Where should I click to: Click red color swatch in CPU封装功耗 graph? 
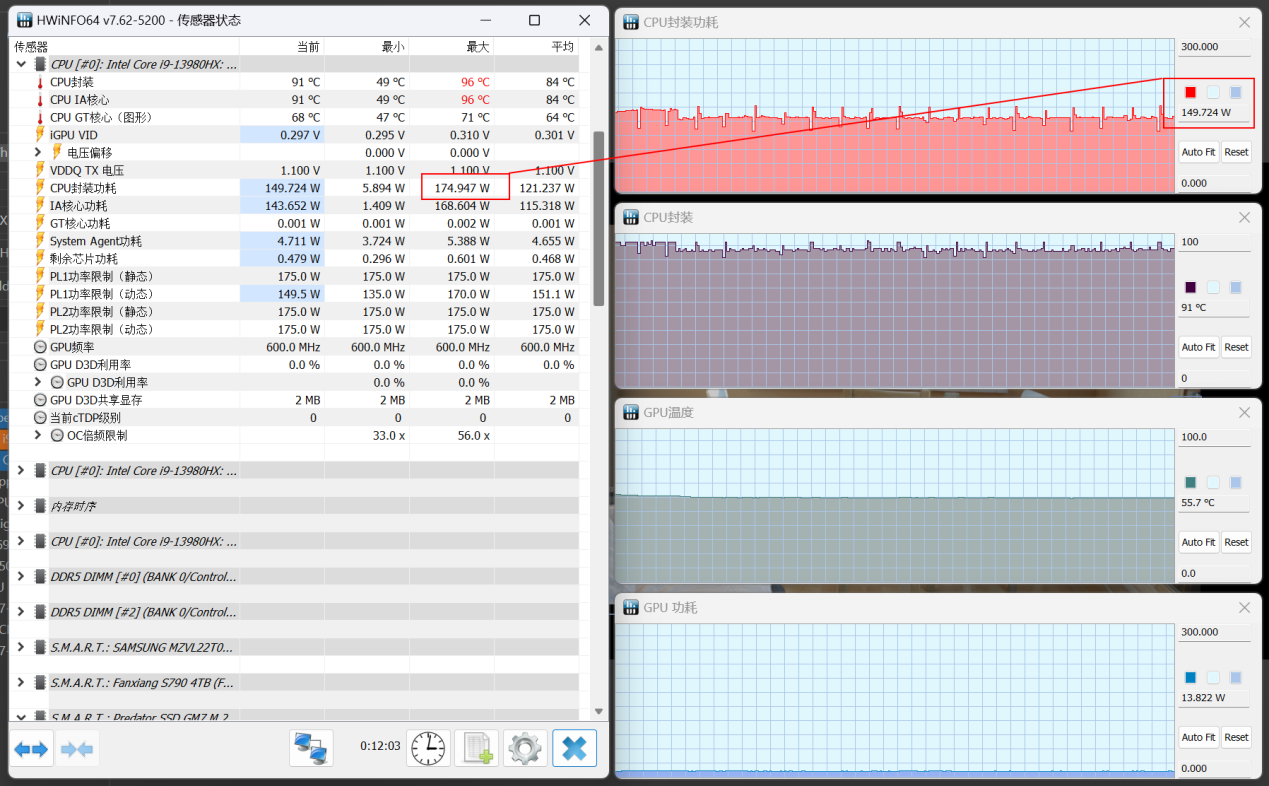[1190, 92]
